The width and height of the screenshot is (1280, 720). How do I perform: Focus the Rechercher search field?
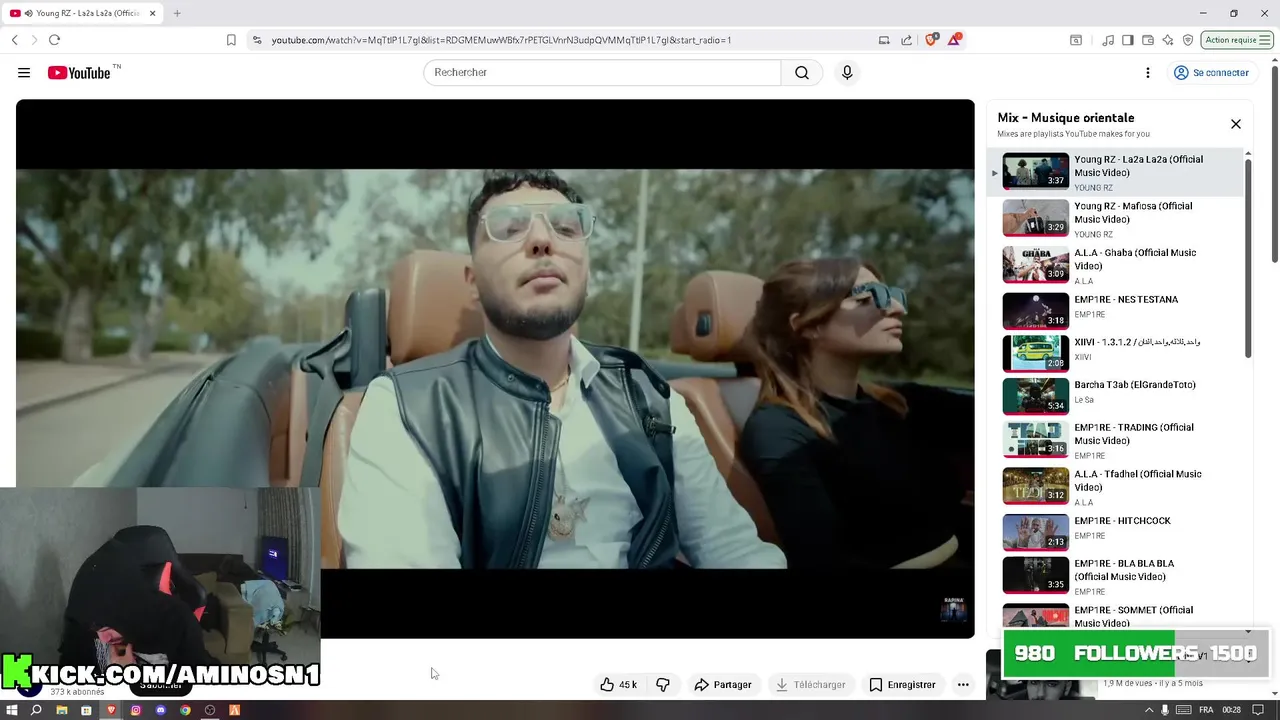coord(602,72)
